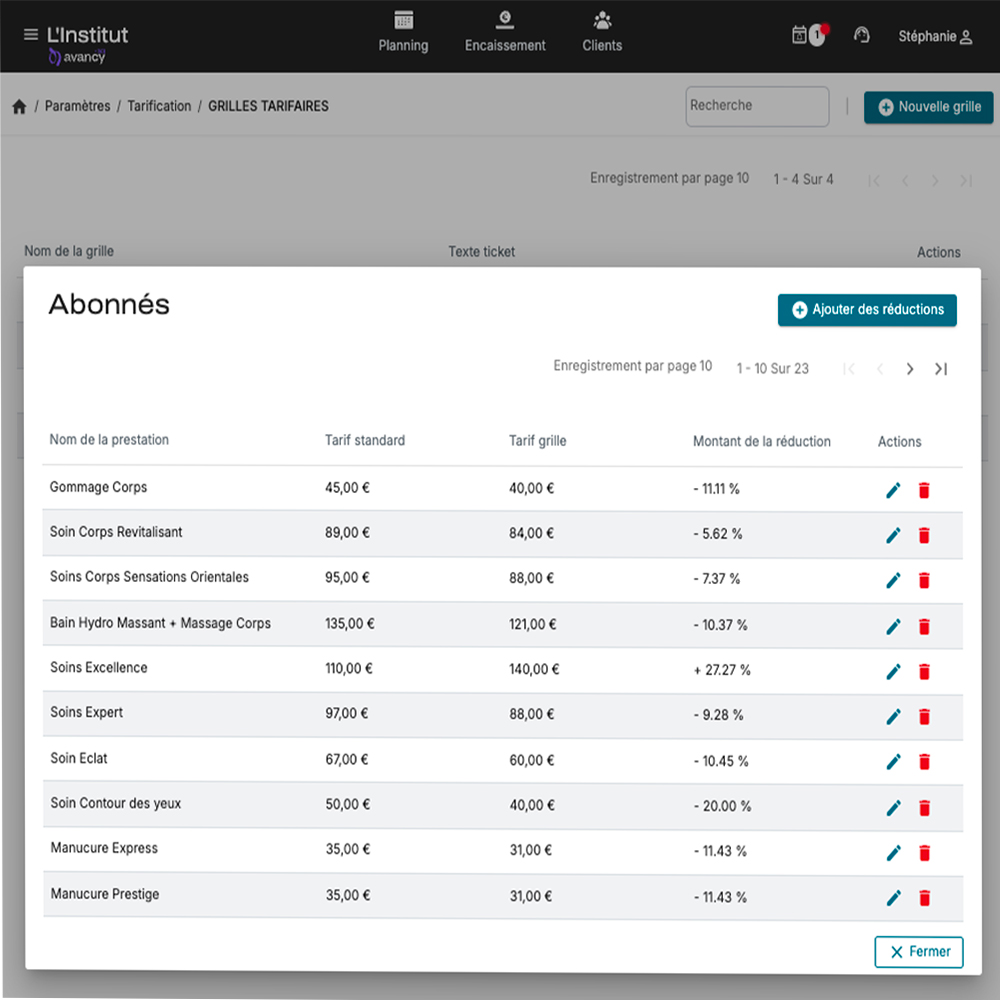
Task: Edit the Gommage Corps row with pencil icon
Action: coord(893,490)
